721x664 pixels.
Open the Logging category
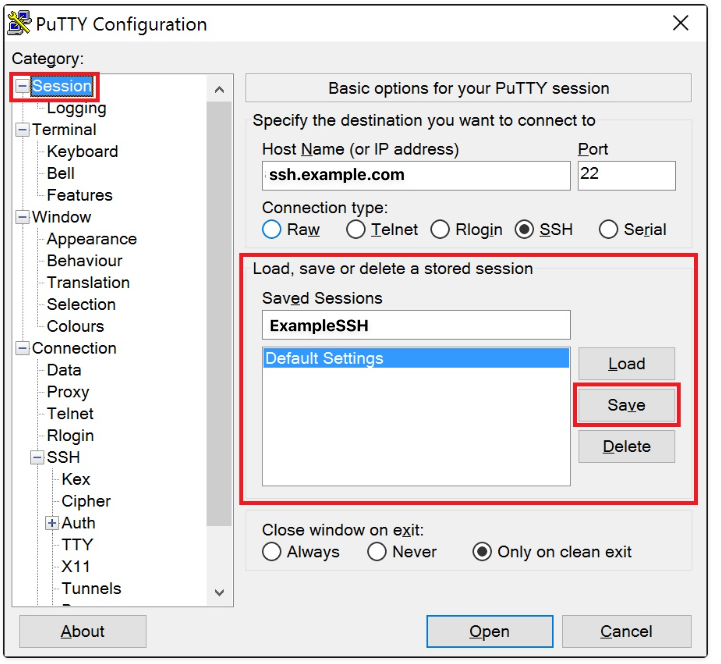click(x=76, y=108)
